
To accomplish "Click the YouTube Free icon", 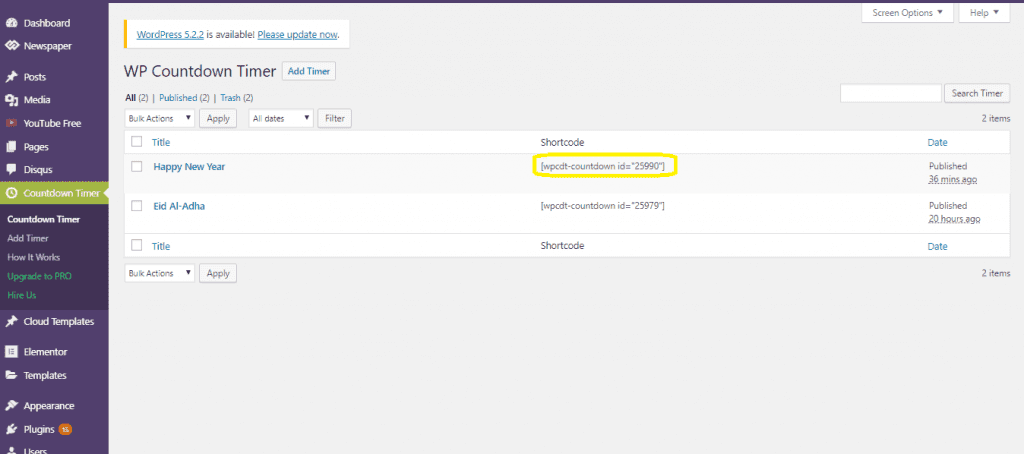I will click(11, 123).
